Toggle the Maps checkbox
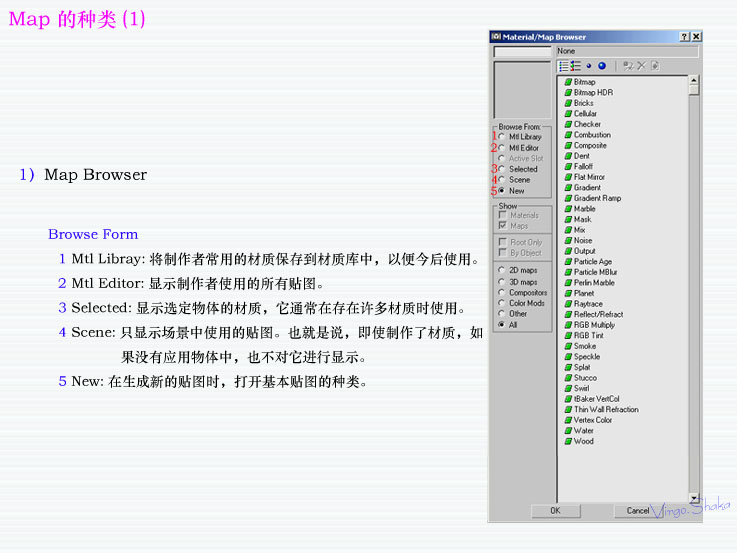 502,226
